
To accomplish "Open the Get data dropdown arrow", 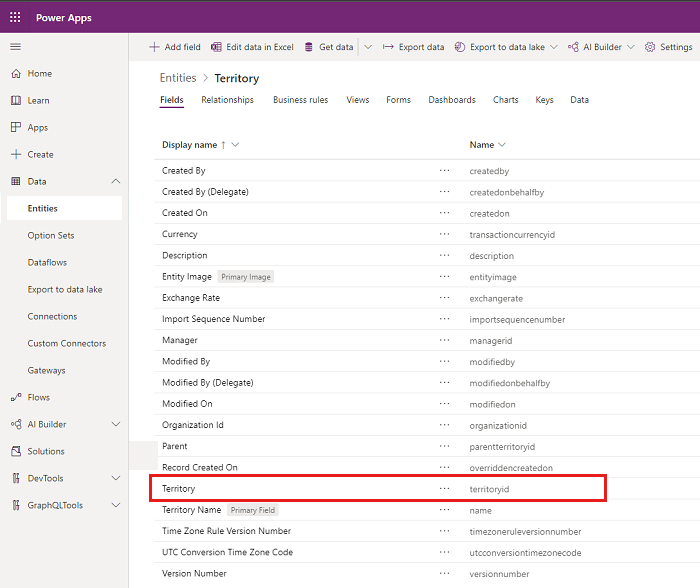I will tap(367, 47).
